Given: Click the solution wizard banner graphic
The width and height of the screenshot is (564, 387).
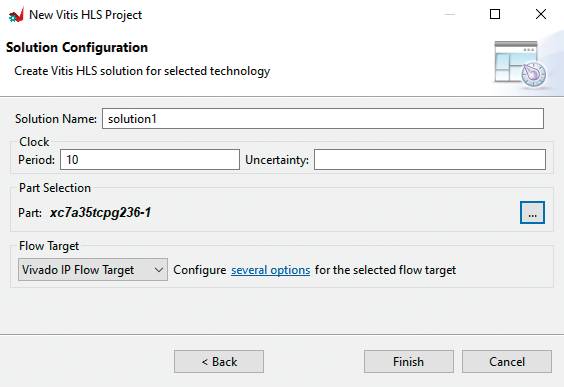Looking at the screenshot, I should coord(520,64).
